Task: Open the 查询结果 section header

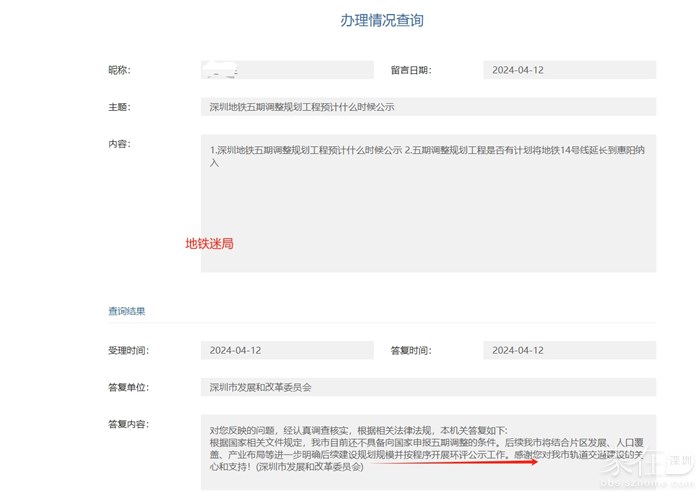Action: pos(127,311)
